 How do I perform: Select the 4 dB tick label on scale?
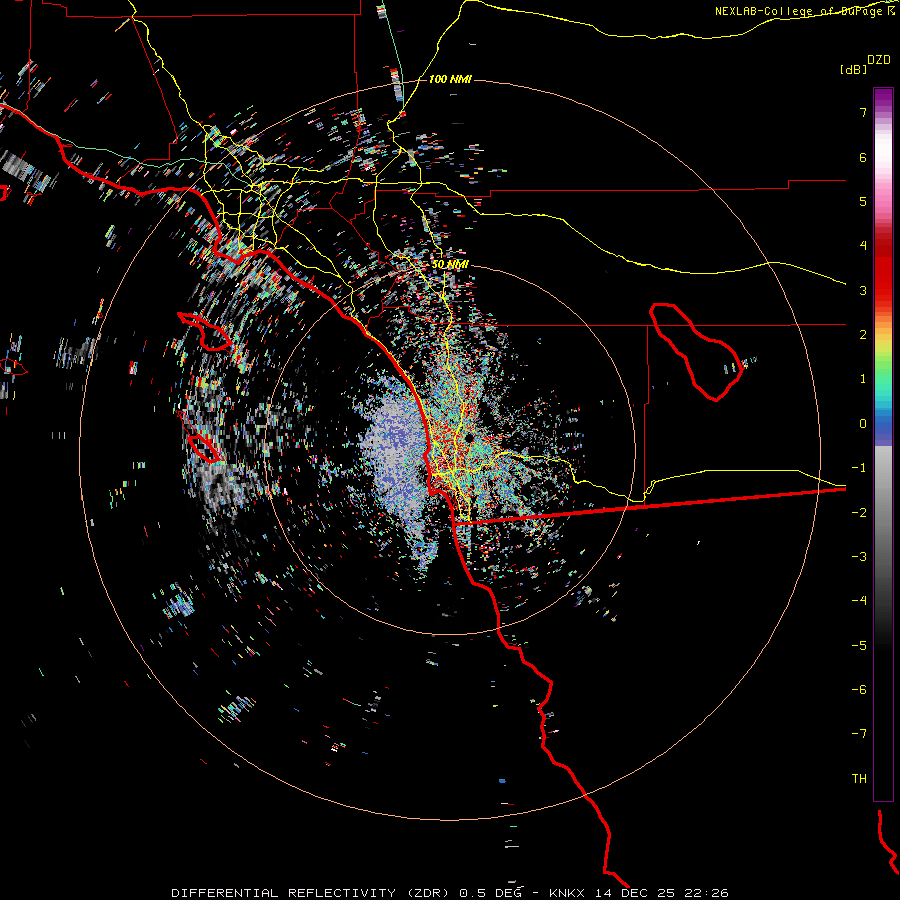[863, 246]
